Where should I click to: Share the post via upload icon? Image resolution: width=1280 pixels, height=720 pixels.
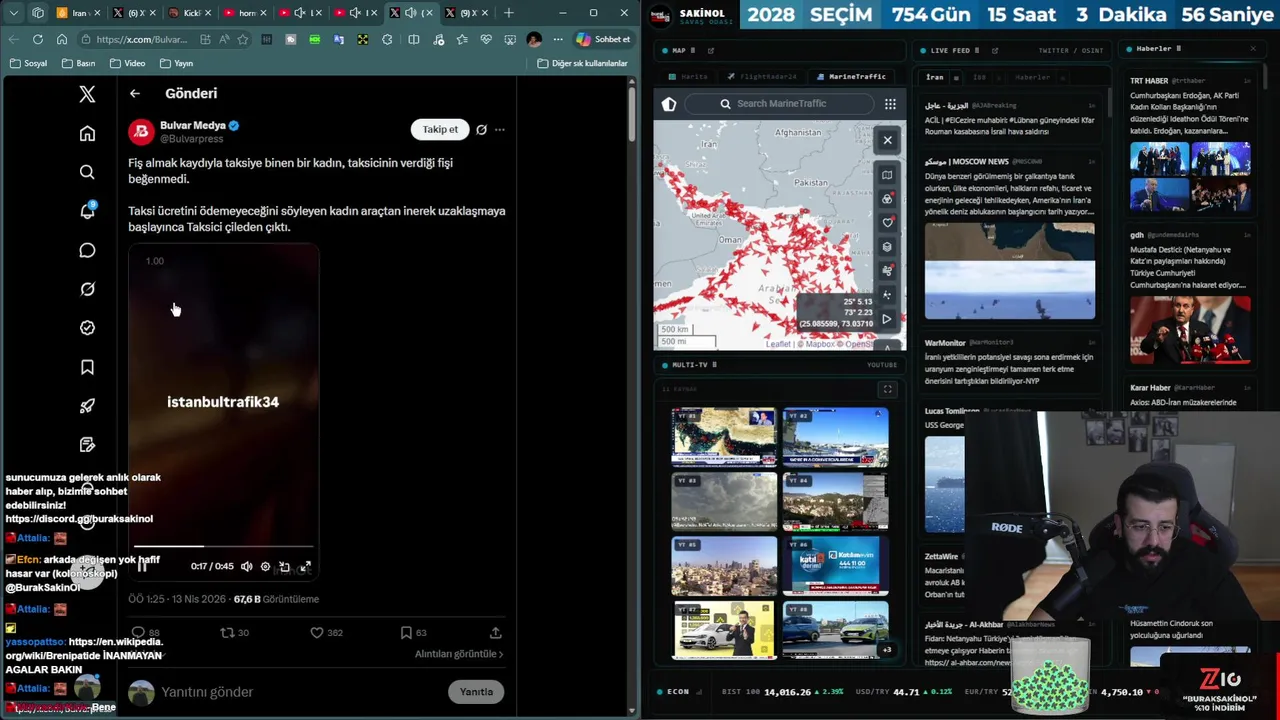pyautogui.click(x=495, y=633)
